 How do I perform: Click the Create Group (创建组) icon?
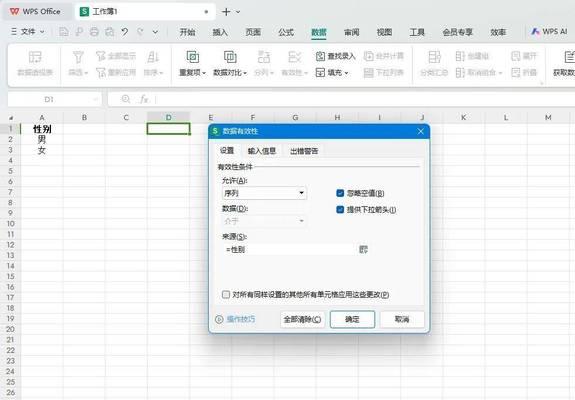(460, 56)
